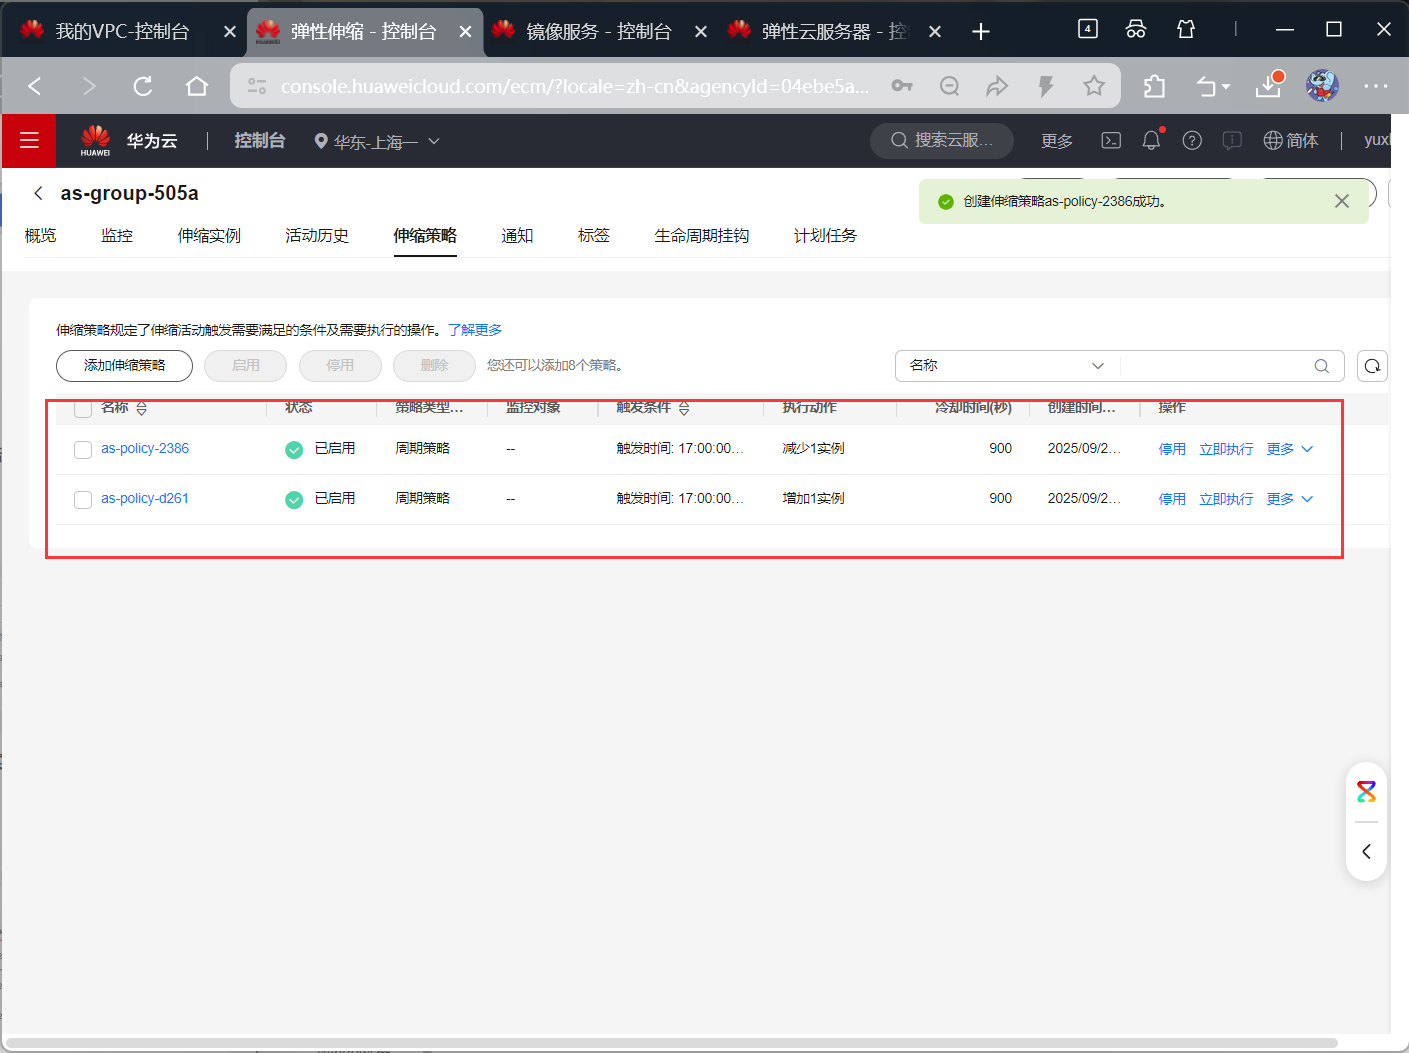Viewport: 1409px width, 1053px height.
Task: Open the colorful assistant icon at right edge
Action: tap(1366, 792)
